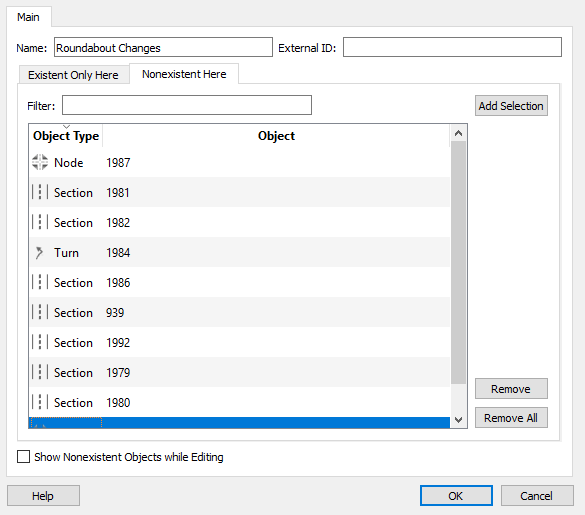Click the Add Selection button
The image size is (585, 515).
(511, 106)
